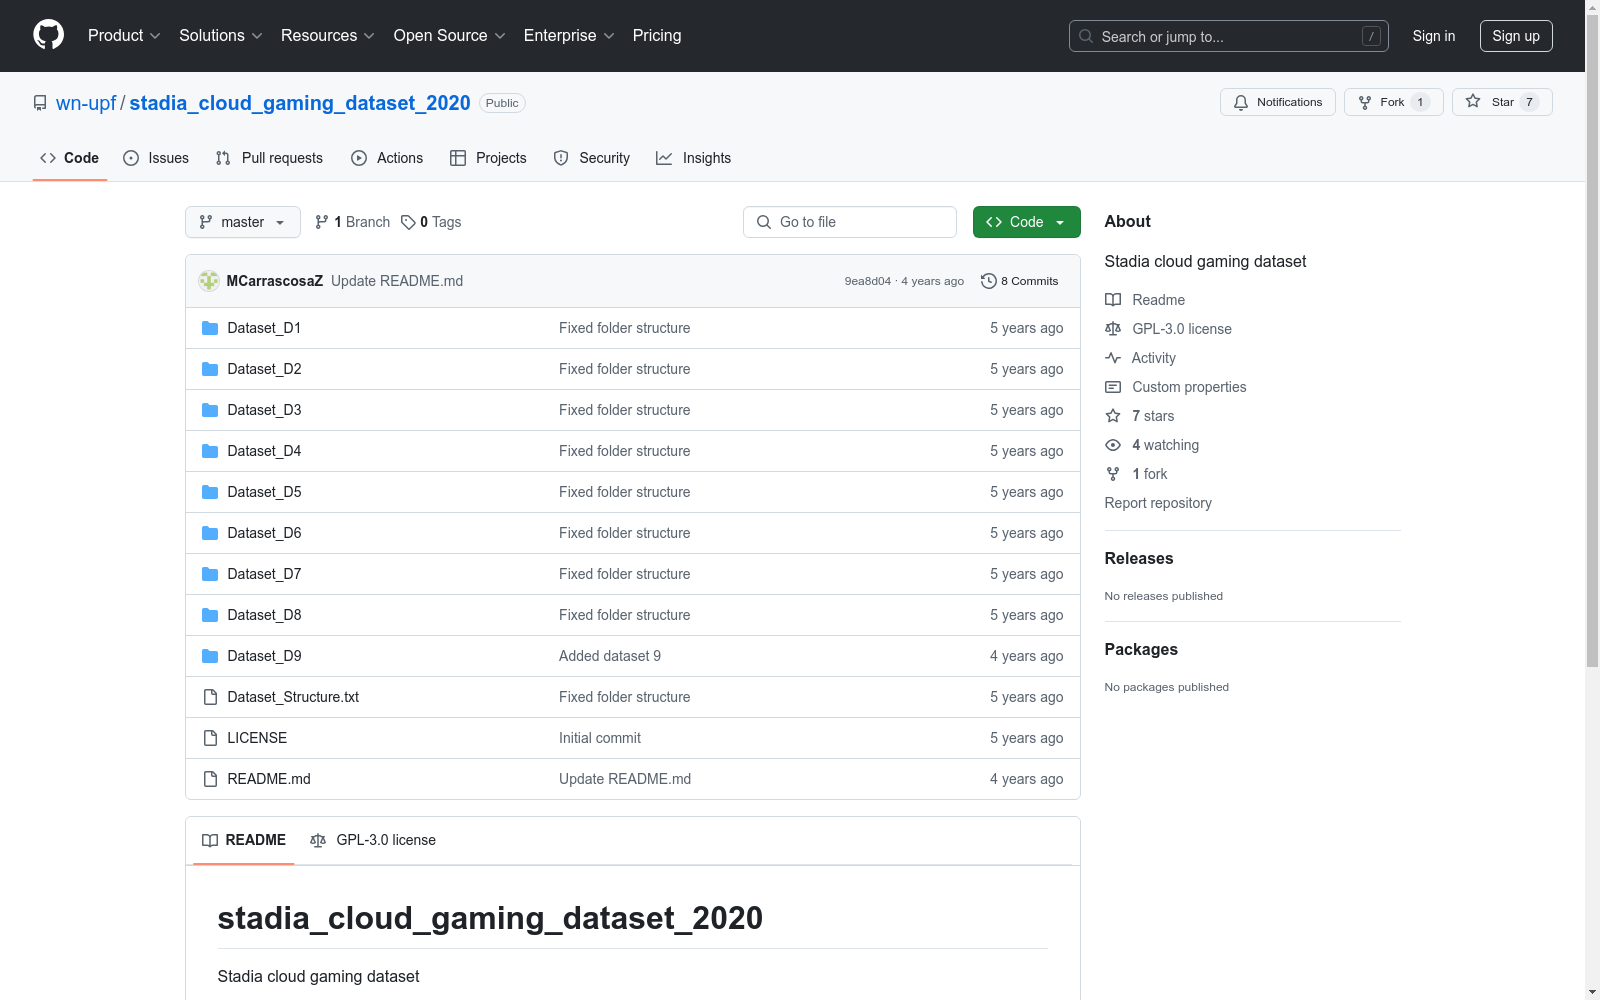View the Insights tab
This screenshot has width=1600, height=1000.
(694, 158)
